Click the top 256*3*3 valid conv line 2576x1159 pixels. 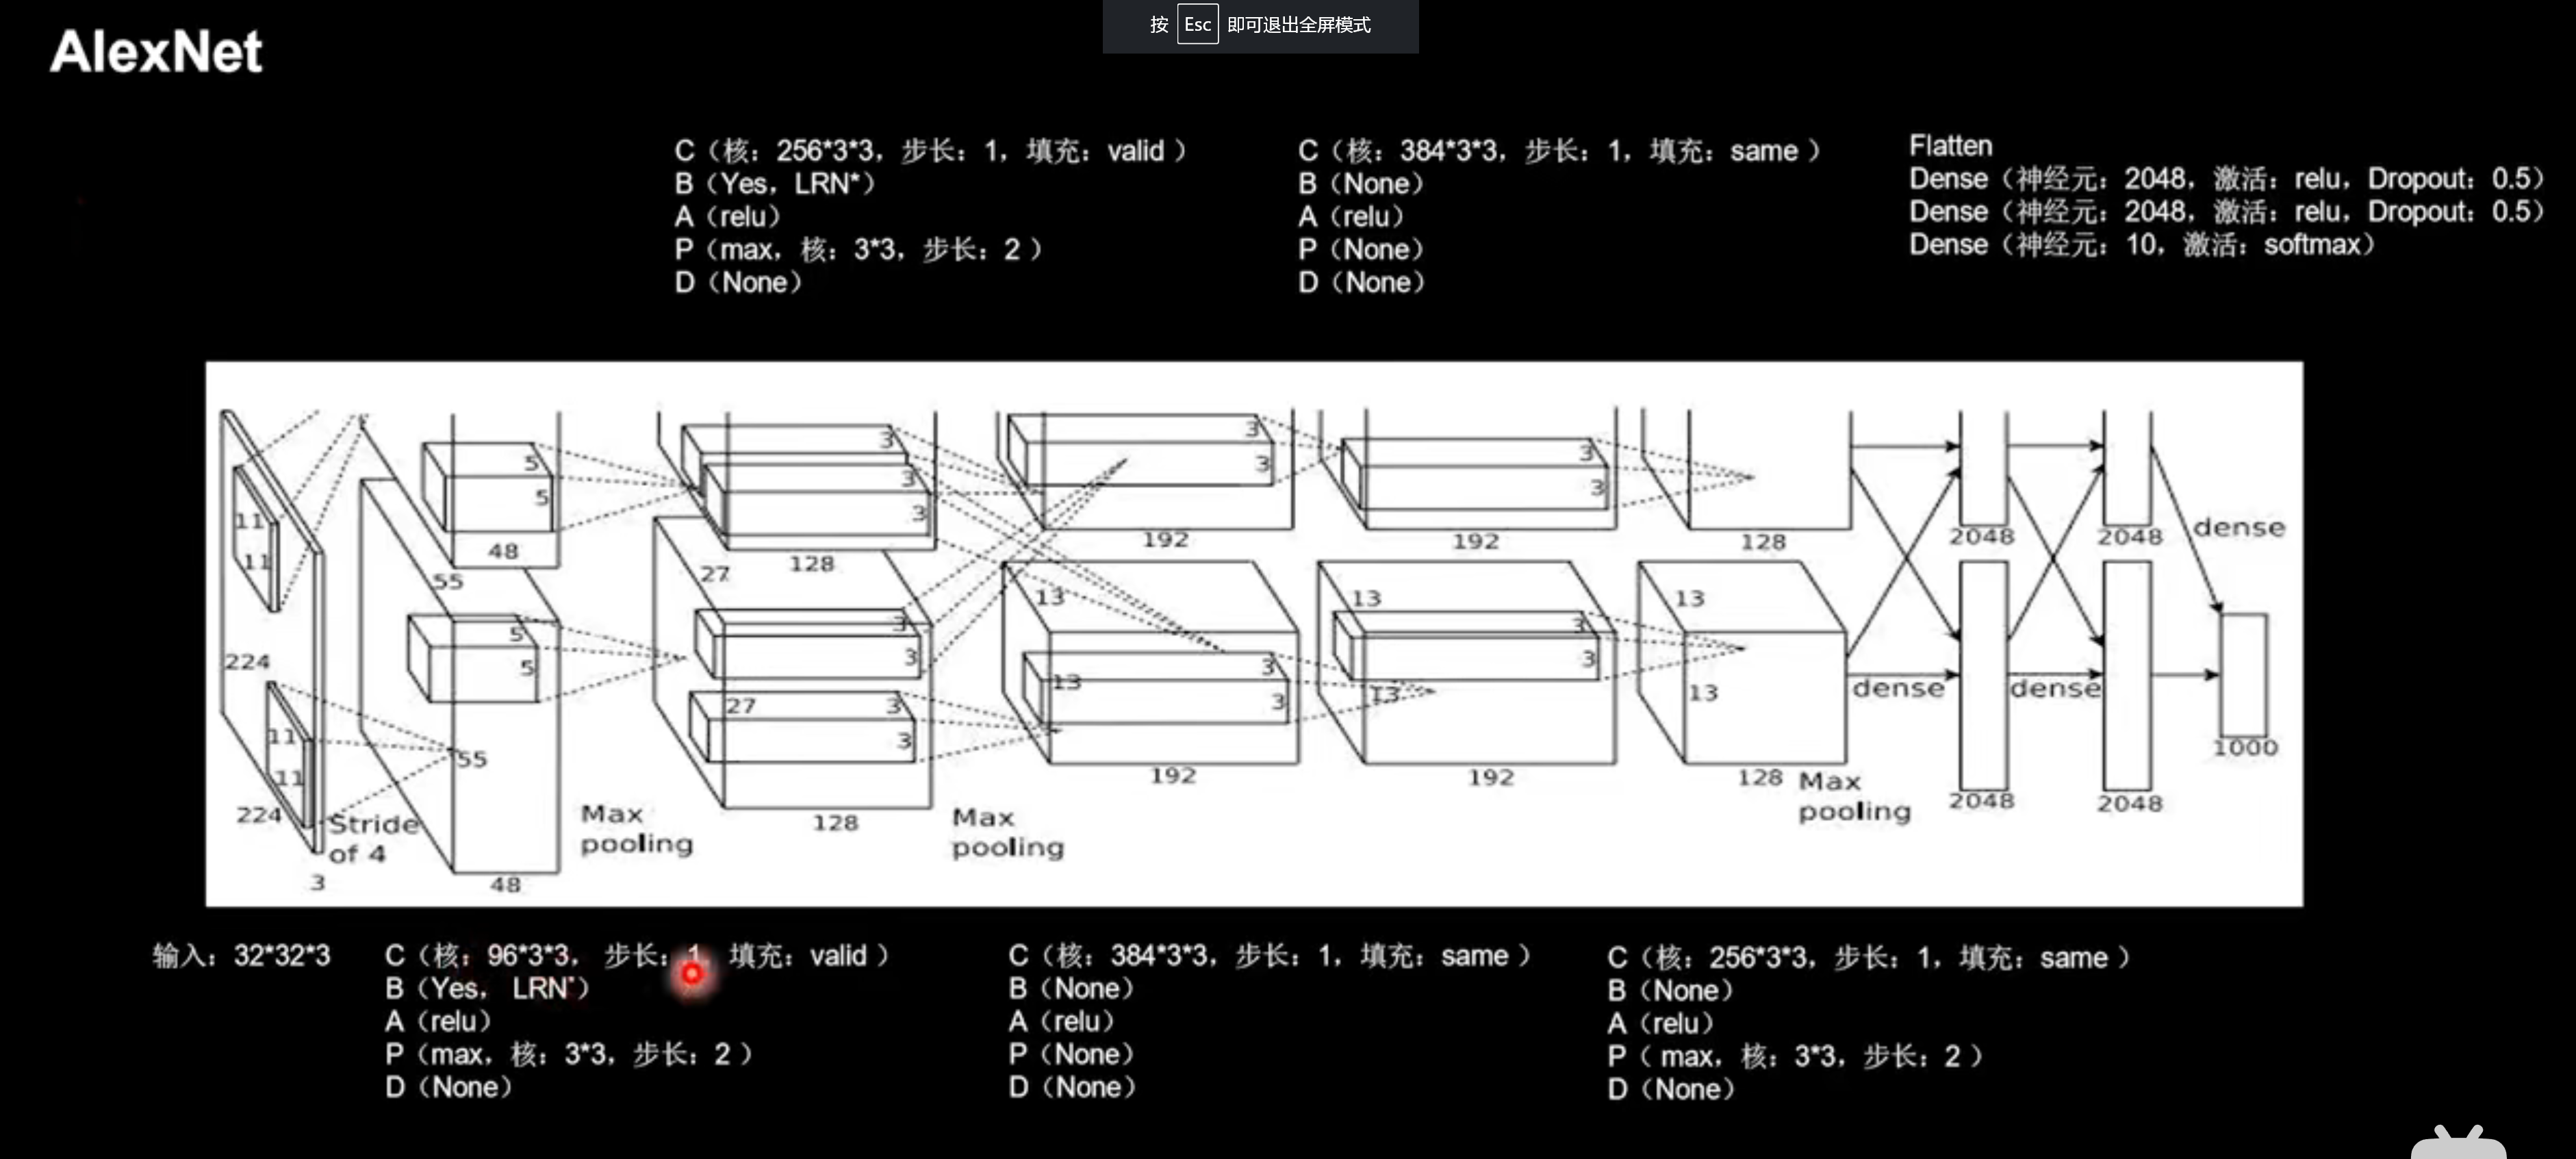click(930, 151)
